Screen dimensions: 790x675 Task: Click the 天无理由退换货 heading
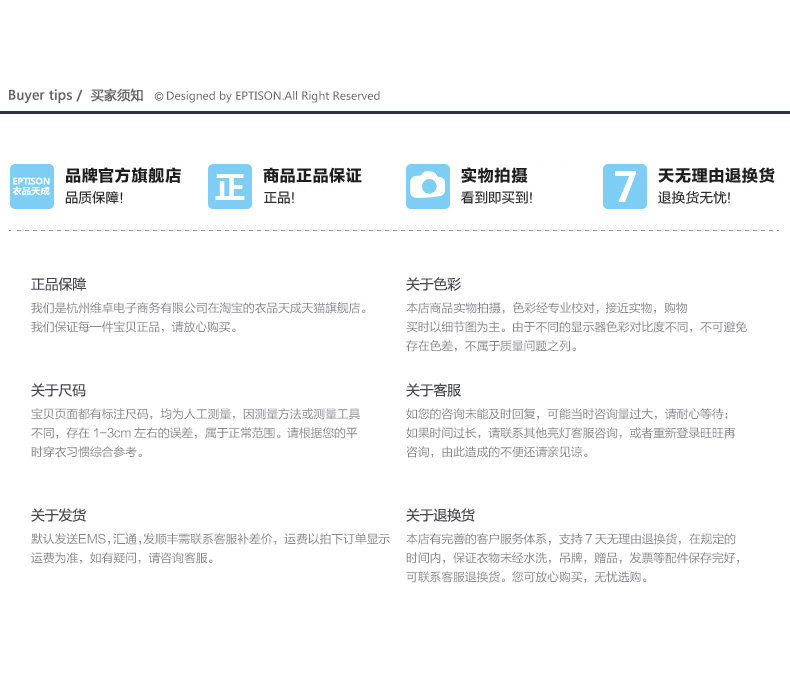pyautogui.click(x=716, y=176)
